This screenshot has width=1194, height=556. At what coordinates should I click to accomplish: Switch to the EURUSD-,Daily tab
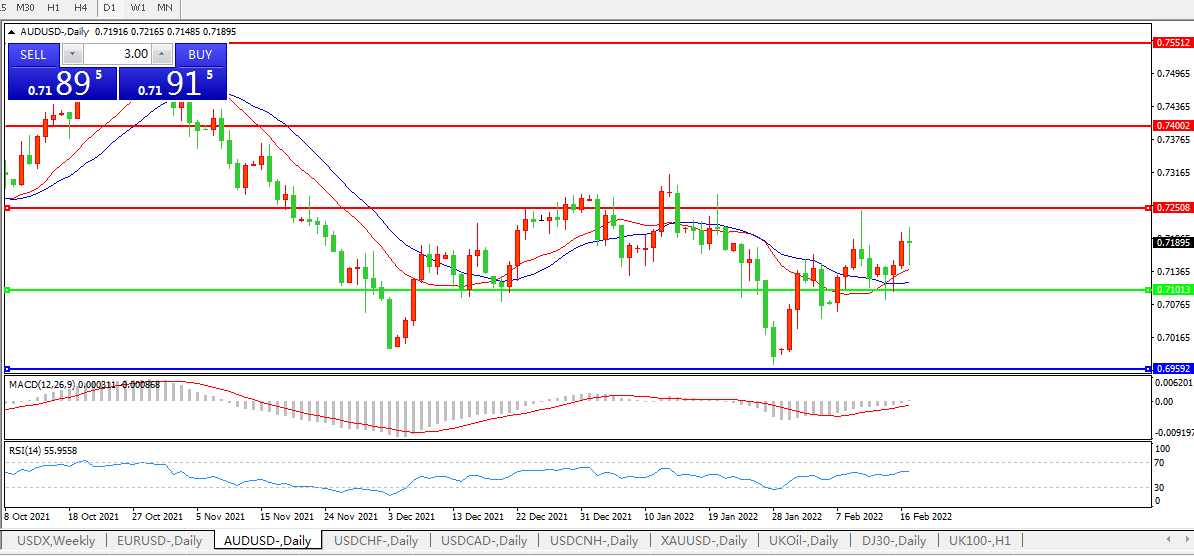tap(159, 541)
